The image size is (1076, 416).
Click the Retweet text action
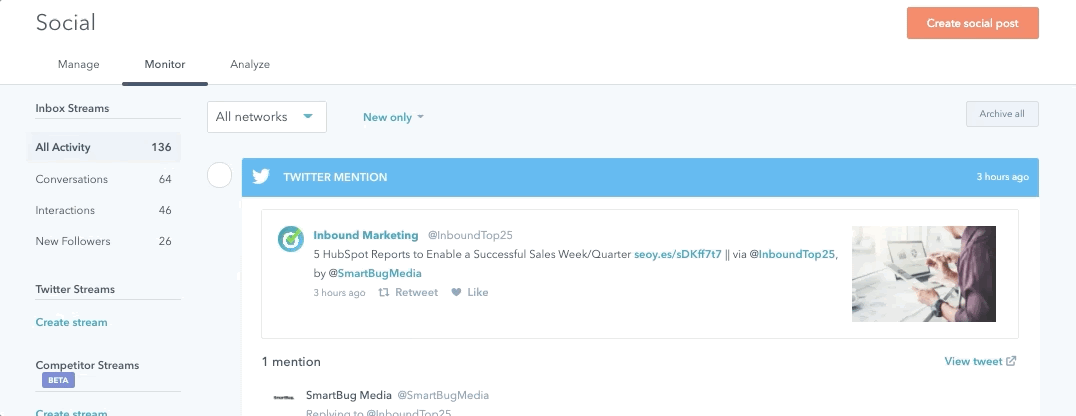point(417,292)
